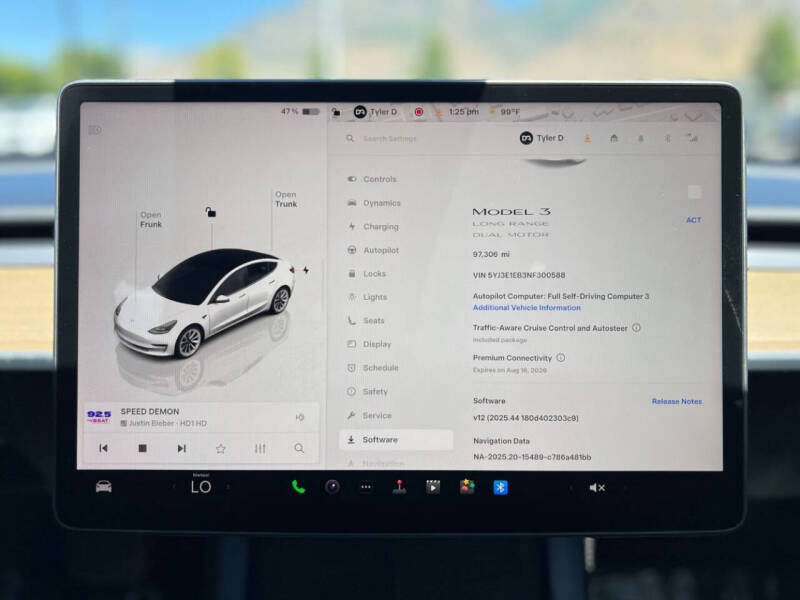Open Bluetooth app in bottom bar
This screenshot has height=600, width=800.
click(501, 487)
